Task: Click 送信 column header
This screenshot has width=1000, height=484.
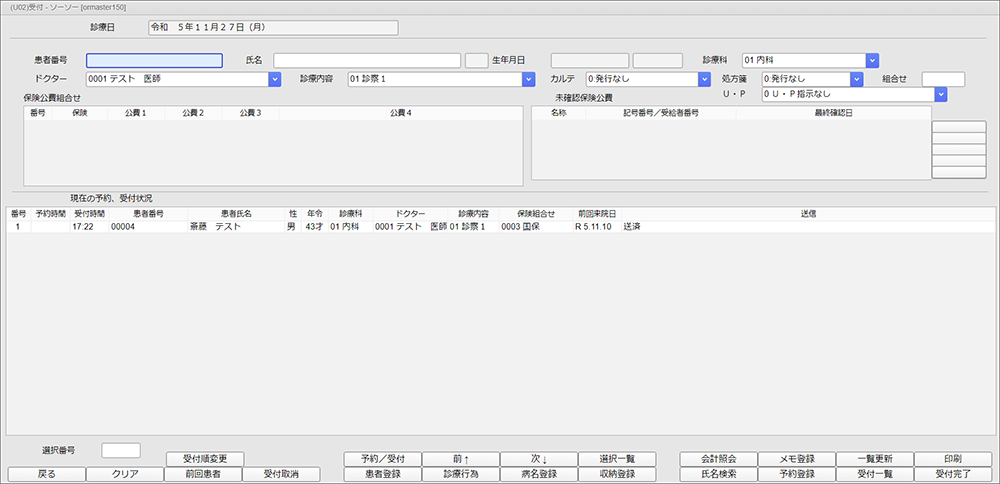Action: [807, 214]
